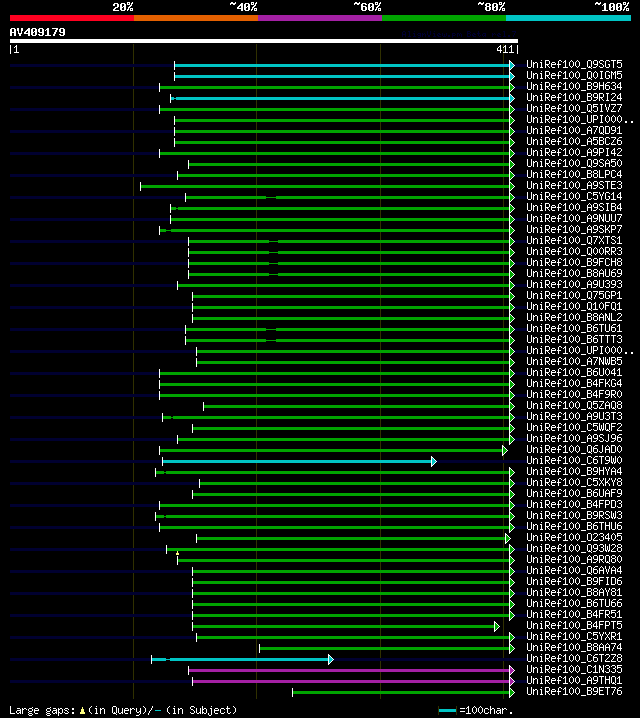Click the cyan alignment bar of UniRef100_C6T9W0
Image resolution: width=640 pixels, height=718 pixels.
point(297,462)
